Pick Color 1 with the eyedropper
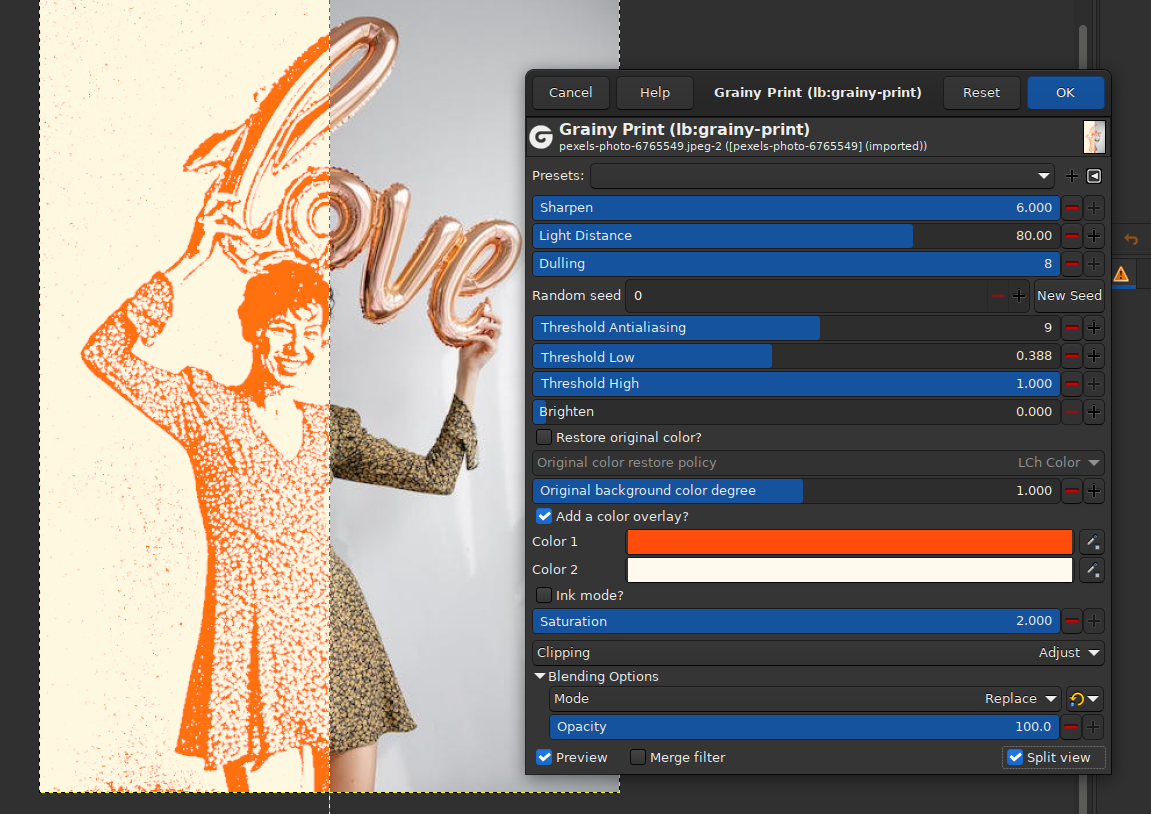The height and width of the screenshot is (814, 1151). click(1092, 542)
